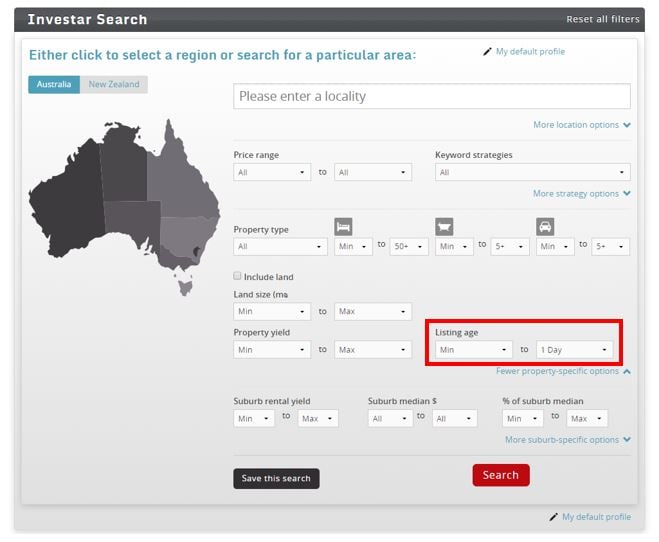
Task: Open Suburb median $ second All dropdown
Action: click(455, 418)
